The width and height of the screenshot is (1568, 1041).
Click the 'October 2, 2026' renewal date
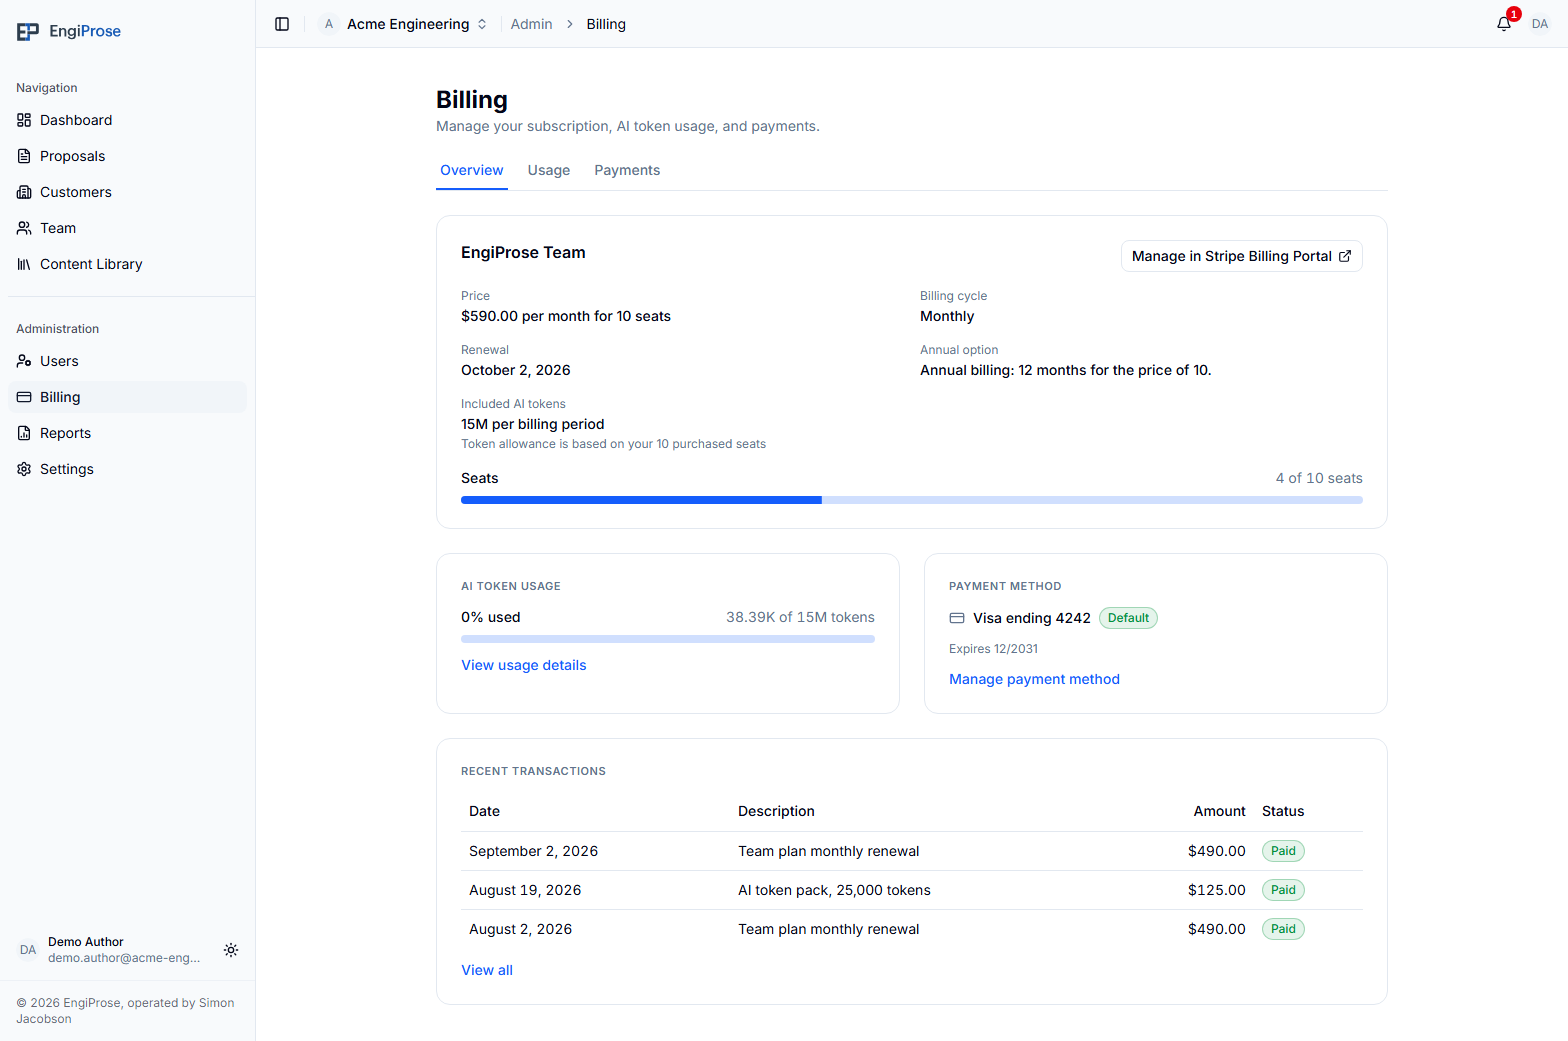(516, 370)
